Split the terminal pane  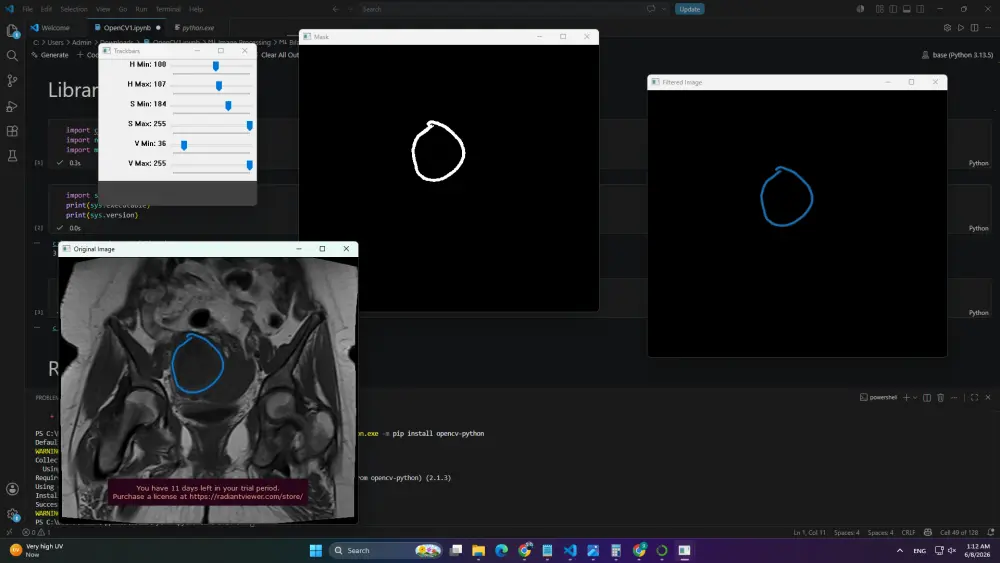tap(927, 397)
